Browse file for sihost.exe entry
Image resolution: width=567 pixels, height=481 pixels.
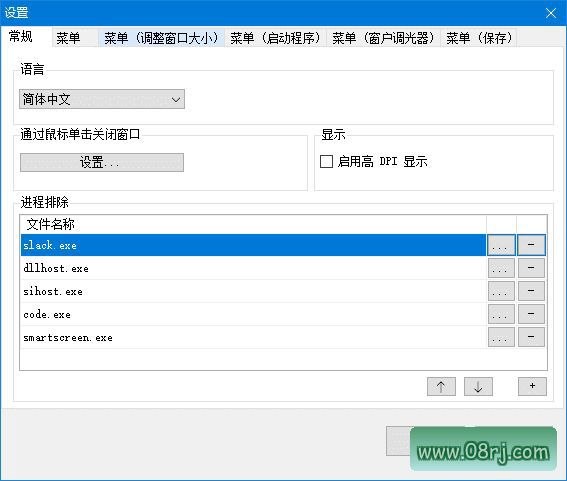coord(501,291)
